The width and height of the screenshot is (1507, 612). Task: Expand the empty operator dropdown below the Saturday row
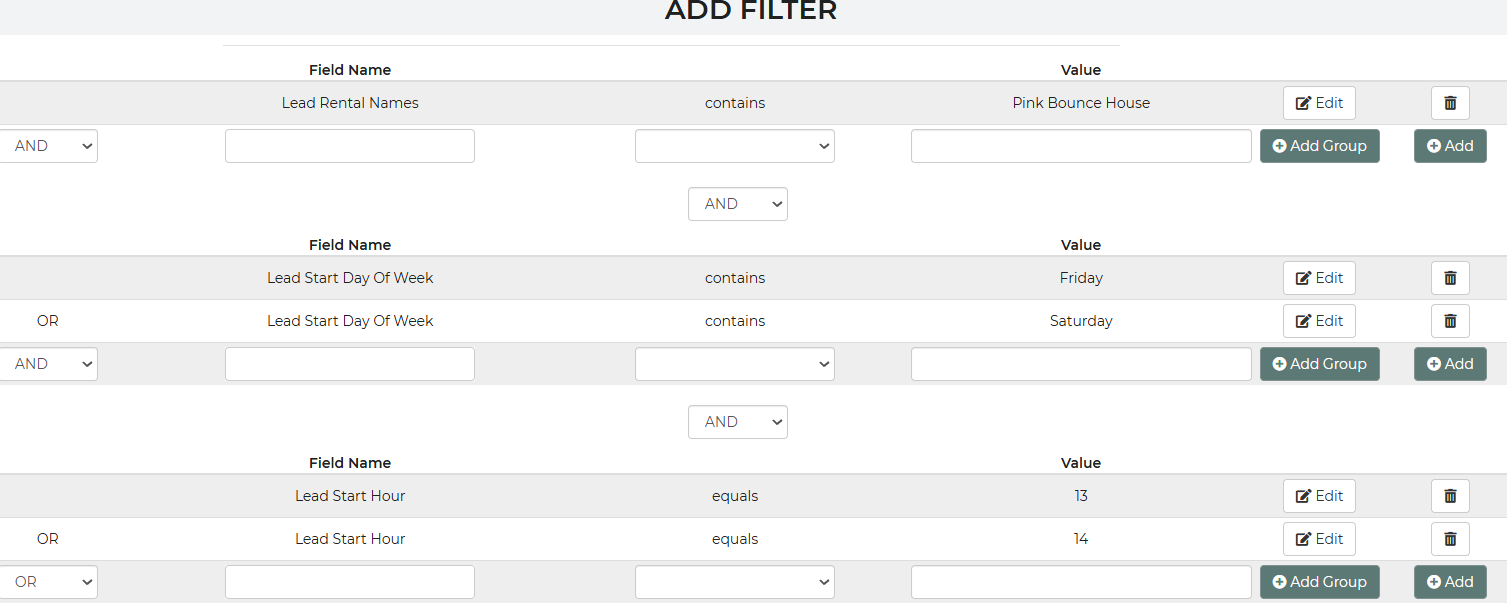coord(735,364)
